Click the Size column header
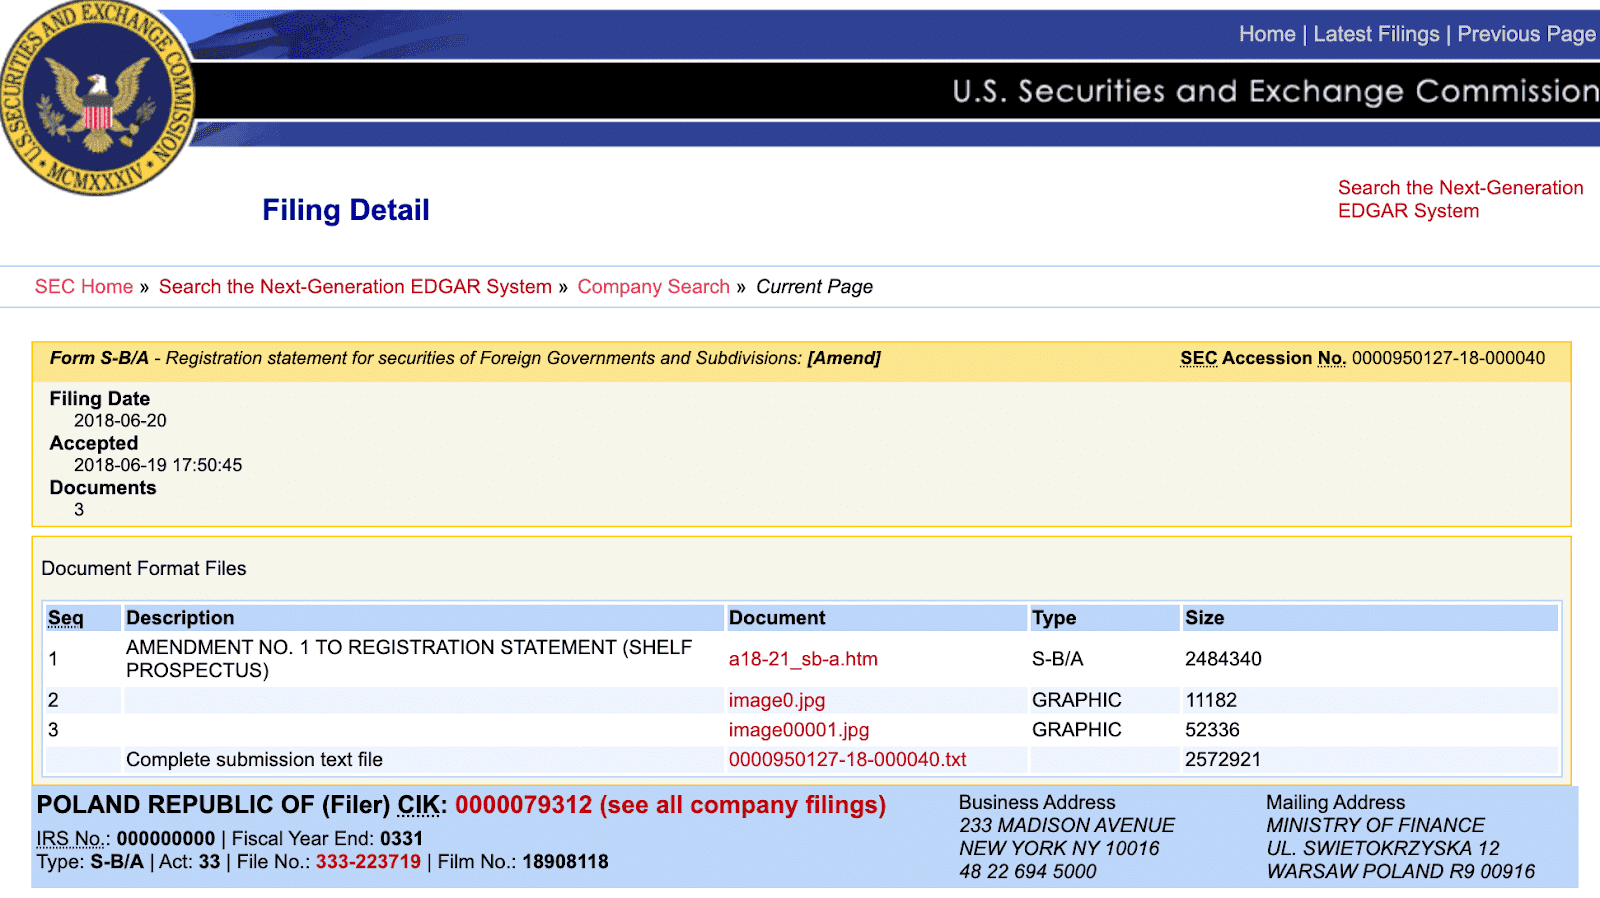The width and height of the screenshot is (1600, 898). tap(1204, 618)
